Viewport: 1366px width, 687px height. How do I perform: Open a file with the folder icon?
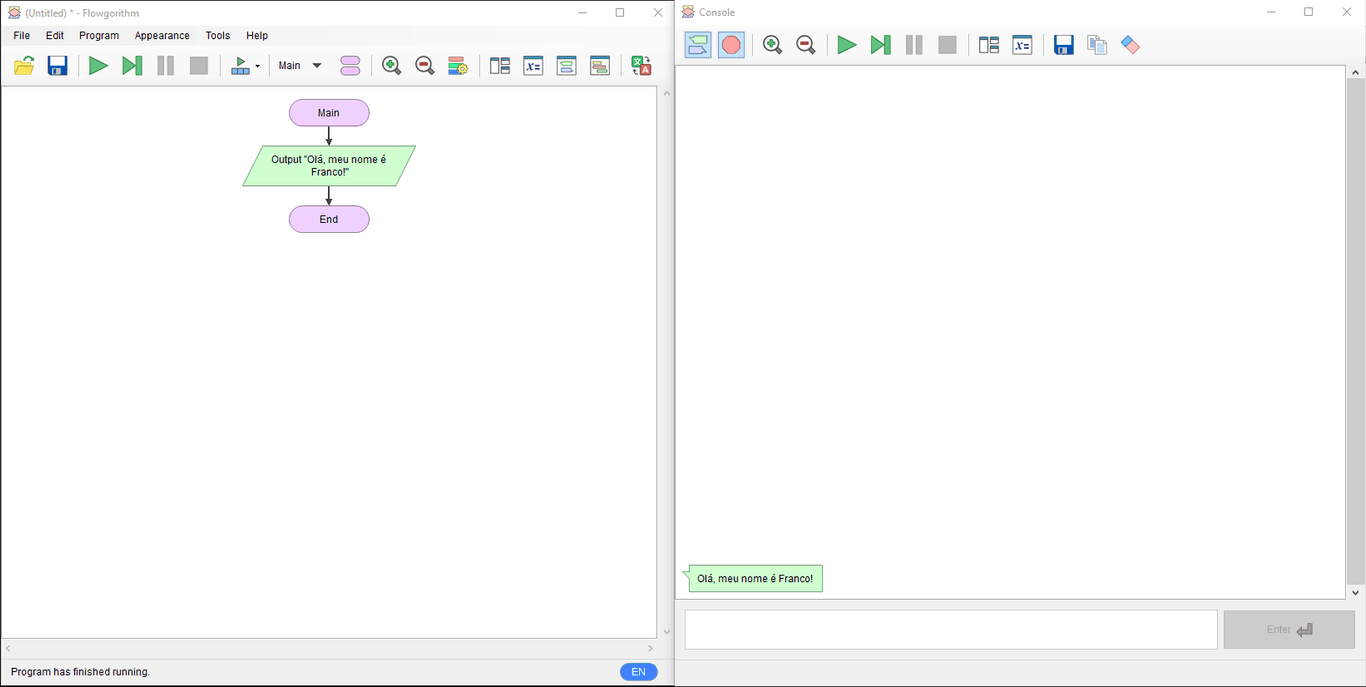click(24, 66)
